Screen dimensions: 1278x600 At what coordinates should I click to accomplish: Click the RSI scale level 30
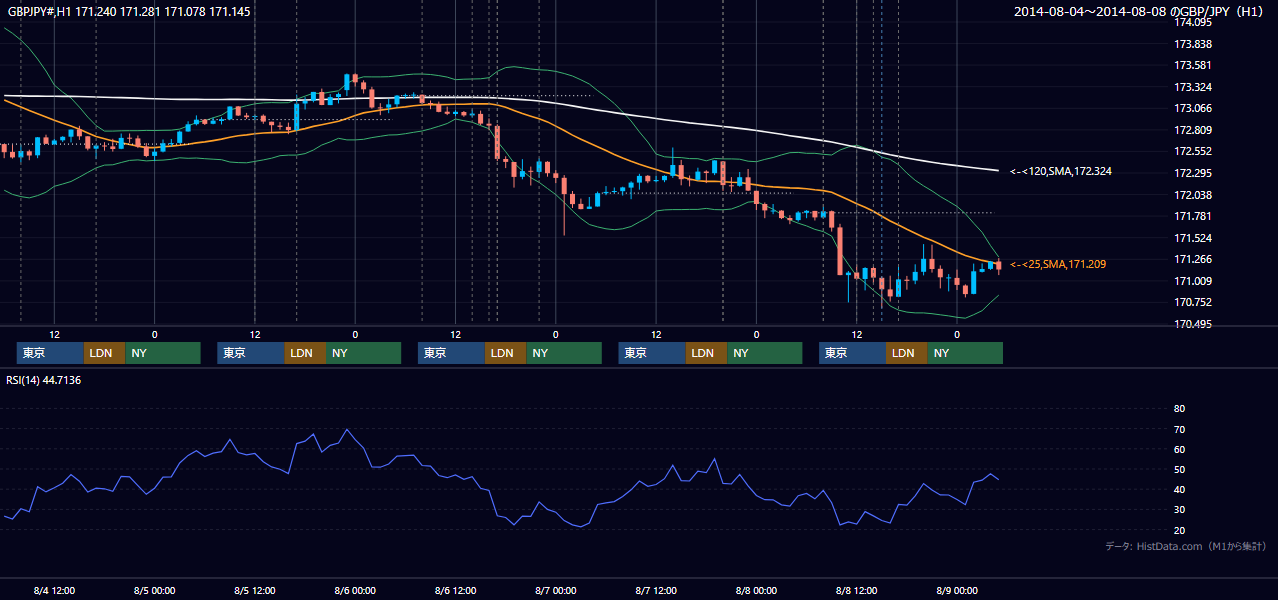(x=1179, y=510)
